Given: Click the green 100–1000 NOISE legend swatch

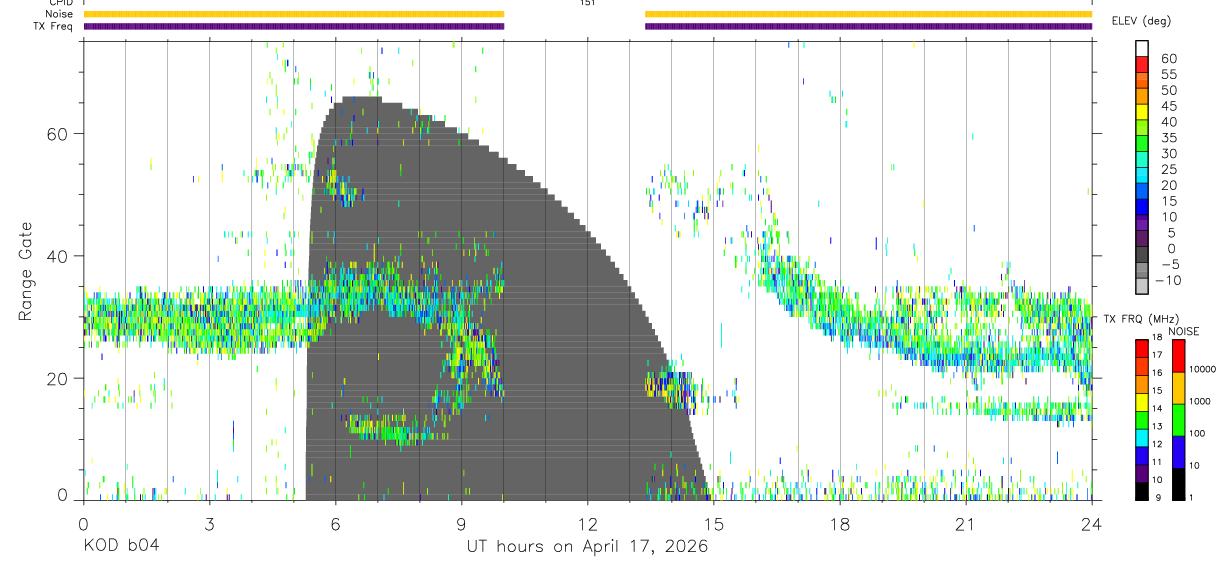Looking at the screenshot, I should point(1177,419).
